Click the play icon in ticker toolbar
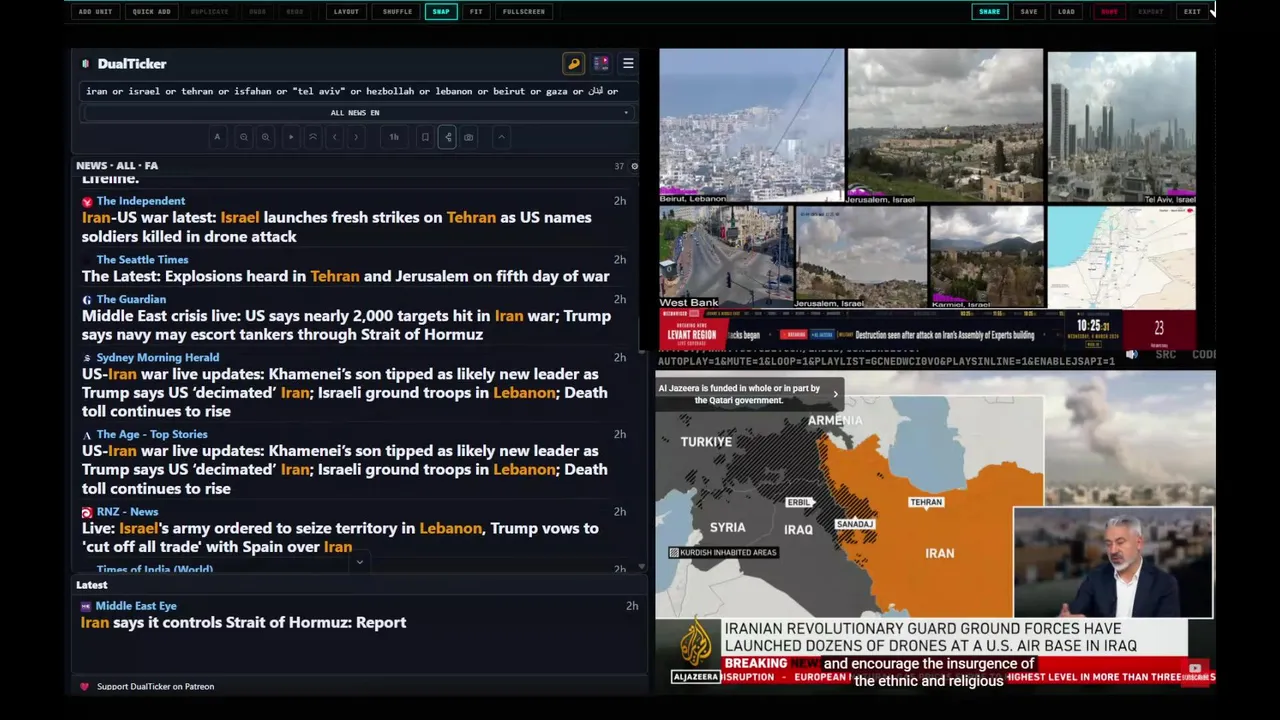This screenshot has width=1280, height=720. click(x=291, y=137)
